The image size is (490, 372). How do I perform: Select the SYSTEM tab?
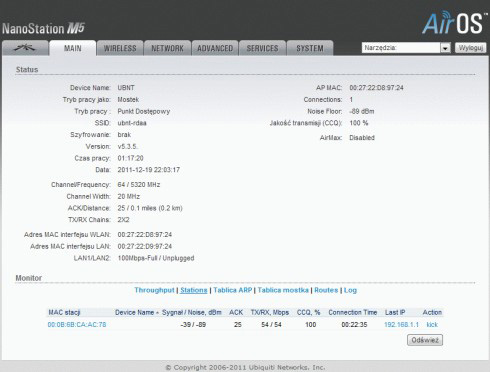[x=310, y=48]
